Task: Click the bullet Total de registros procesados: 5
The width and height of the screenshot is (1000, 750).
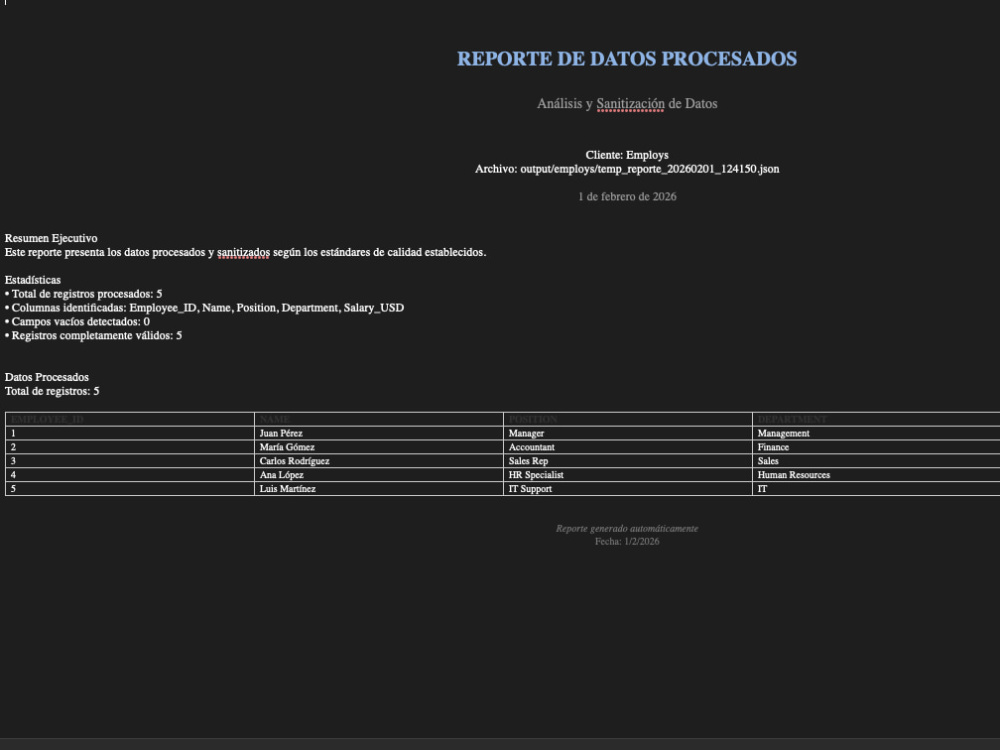Action: click(84, 294)
